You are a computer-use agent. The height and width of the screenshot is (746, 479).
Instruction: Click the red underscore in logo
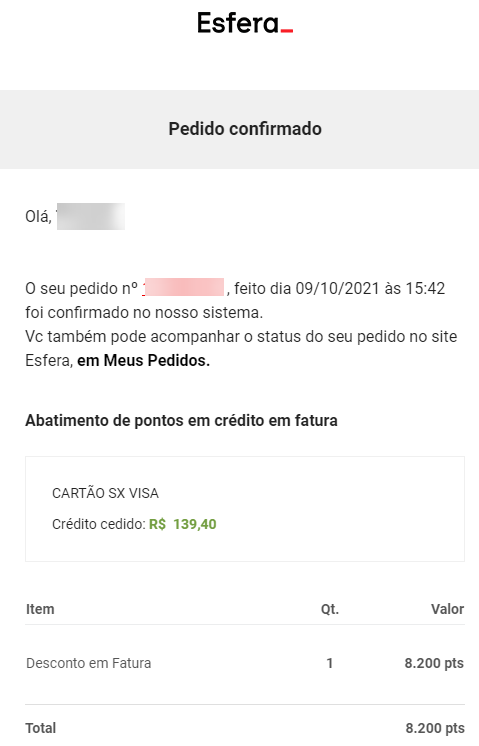pos(287,31)
